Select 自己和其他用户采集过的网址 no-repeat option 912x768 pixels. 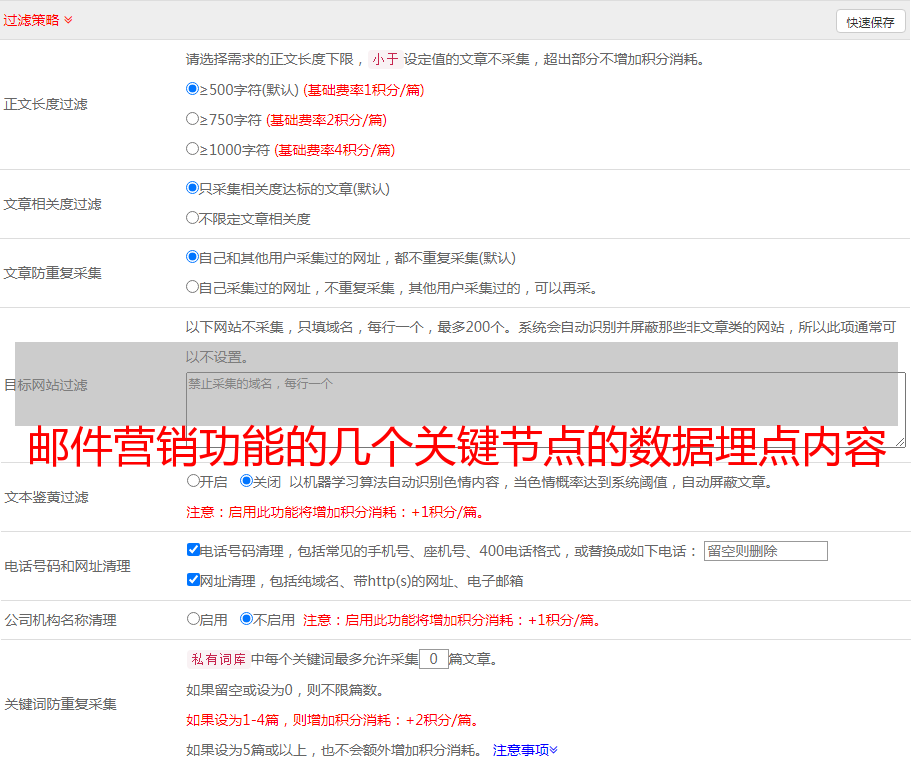point(193,257)
